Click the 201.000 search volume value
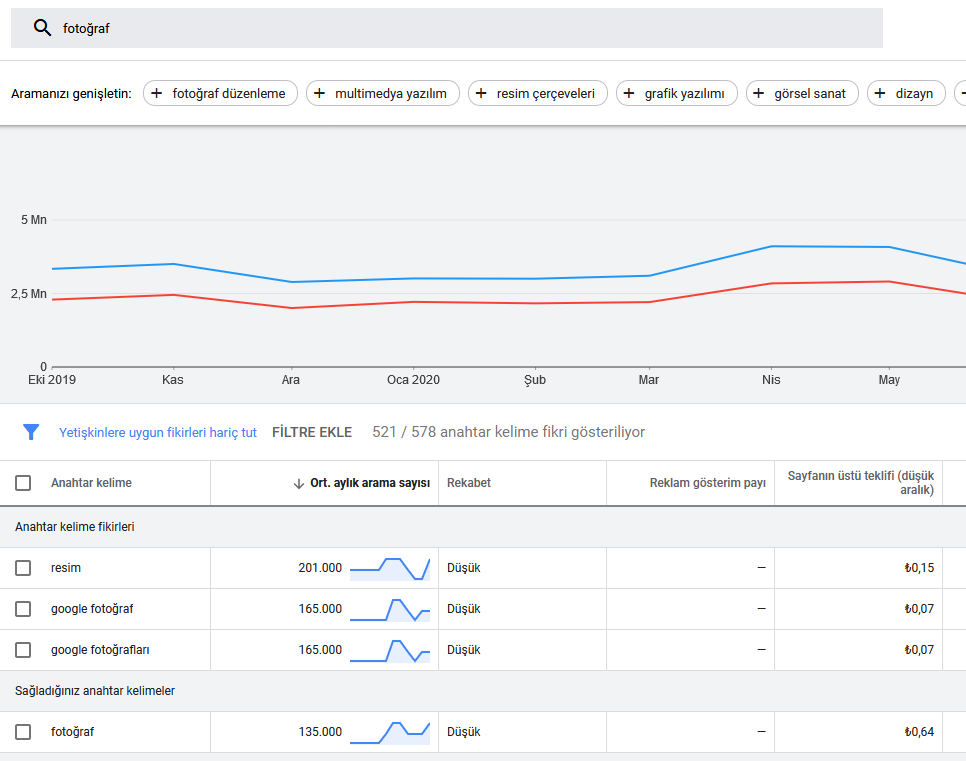The image size is (966, 761). (x=320, y=568)
